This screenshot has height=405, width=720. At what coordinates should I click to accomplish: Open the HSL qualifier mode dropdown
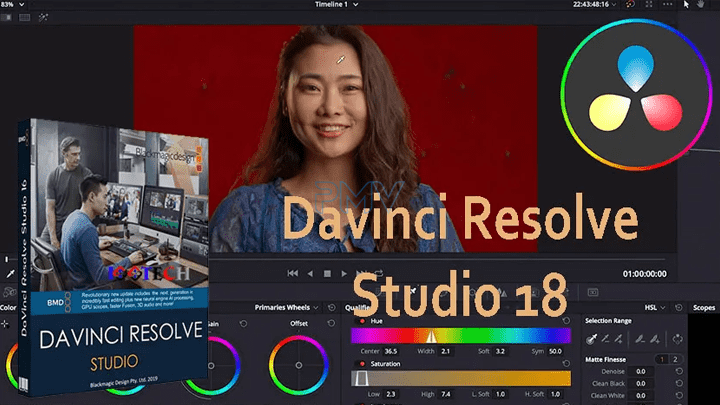click(655, 308)
